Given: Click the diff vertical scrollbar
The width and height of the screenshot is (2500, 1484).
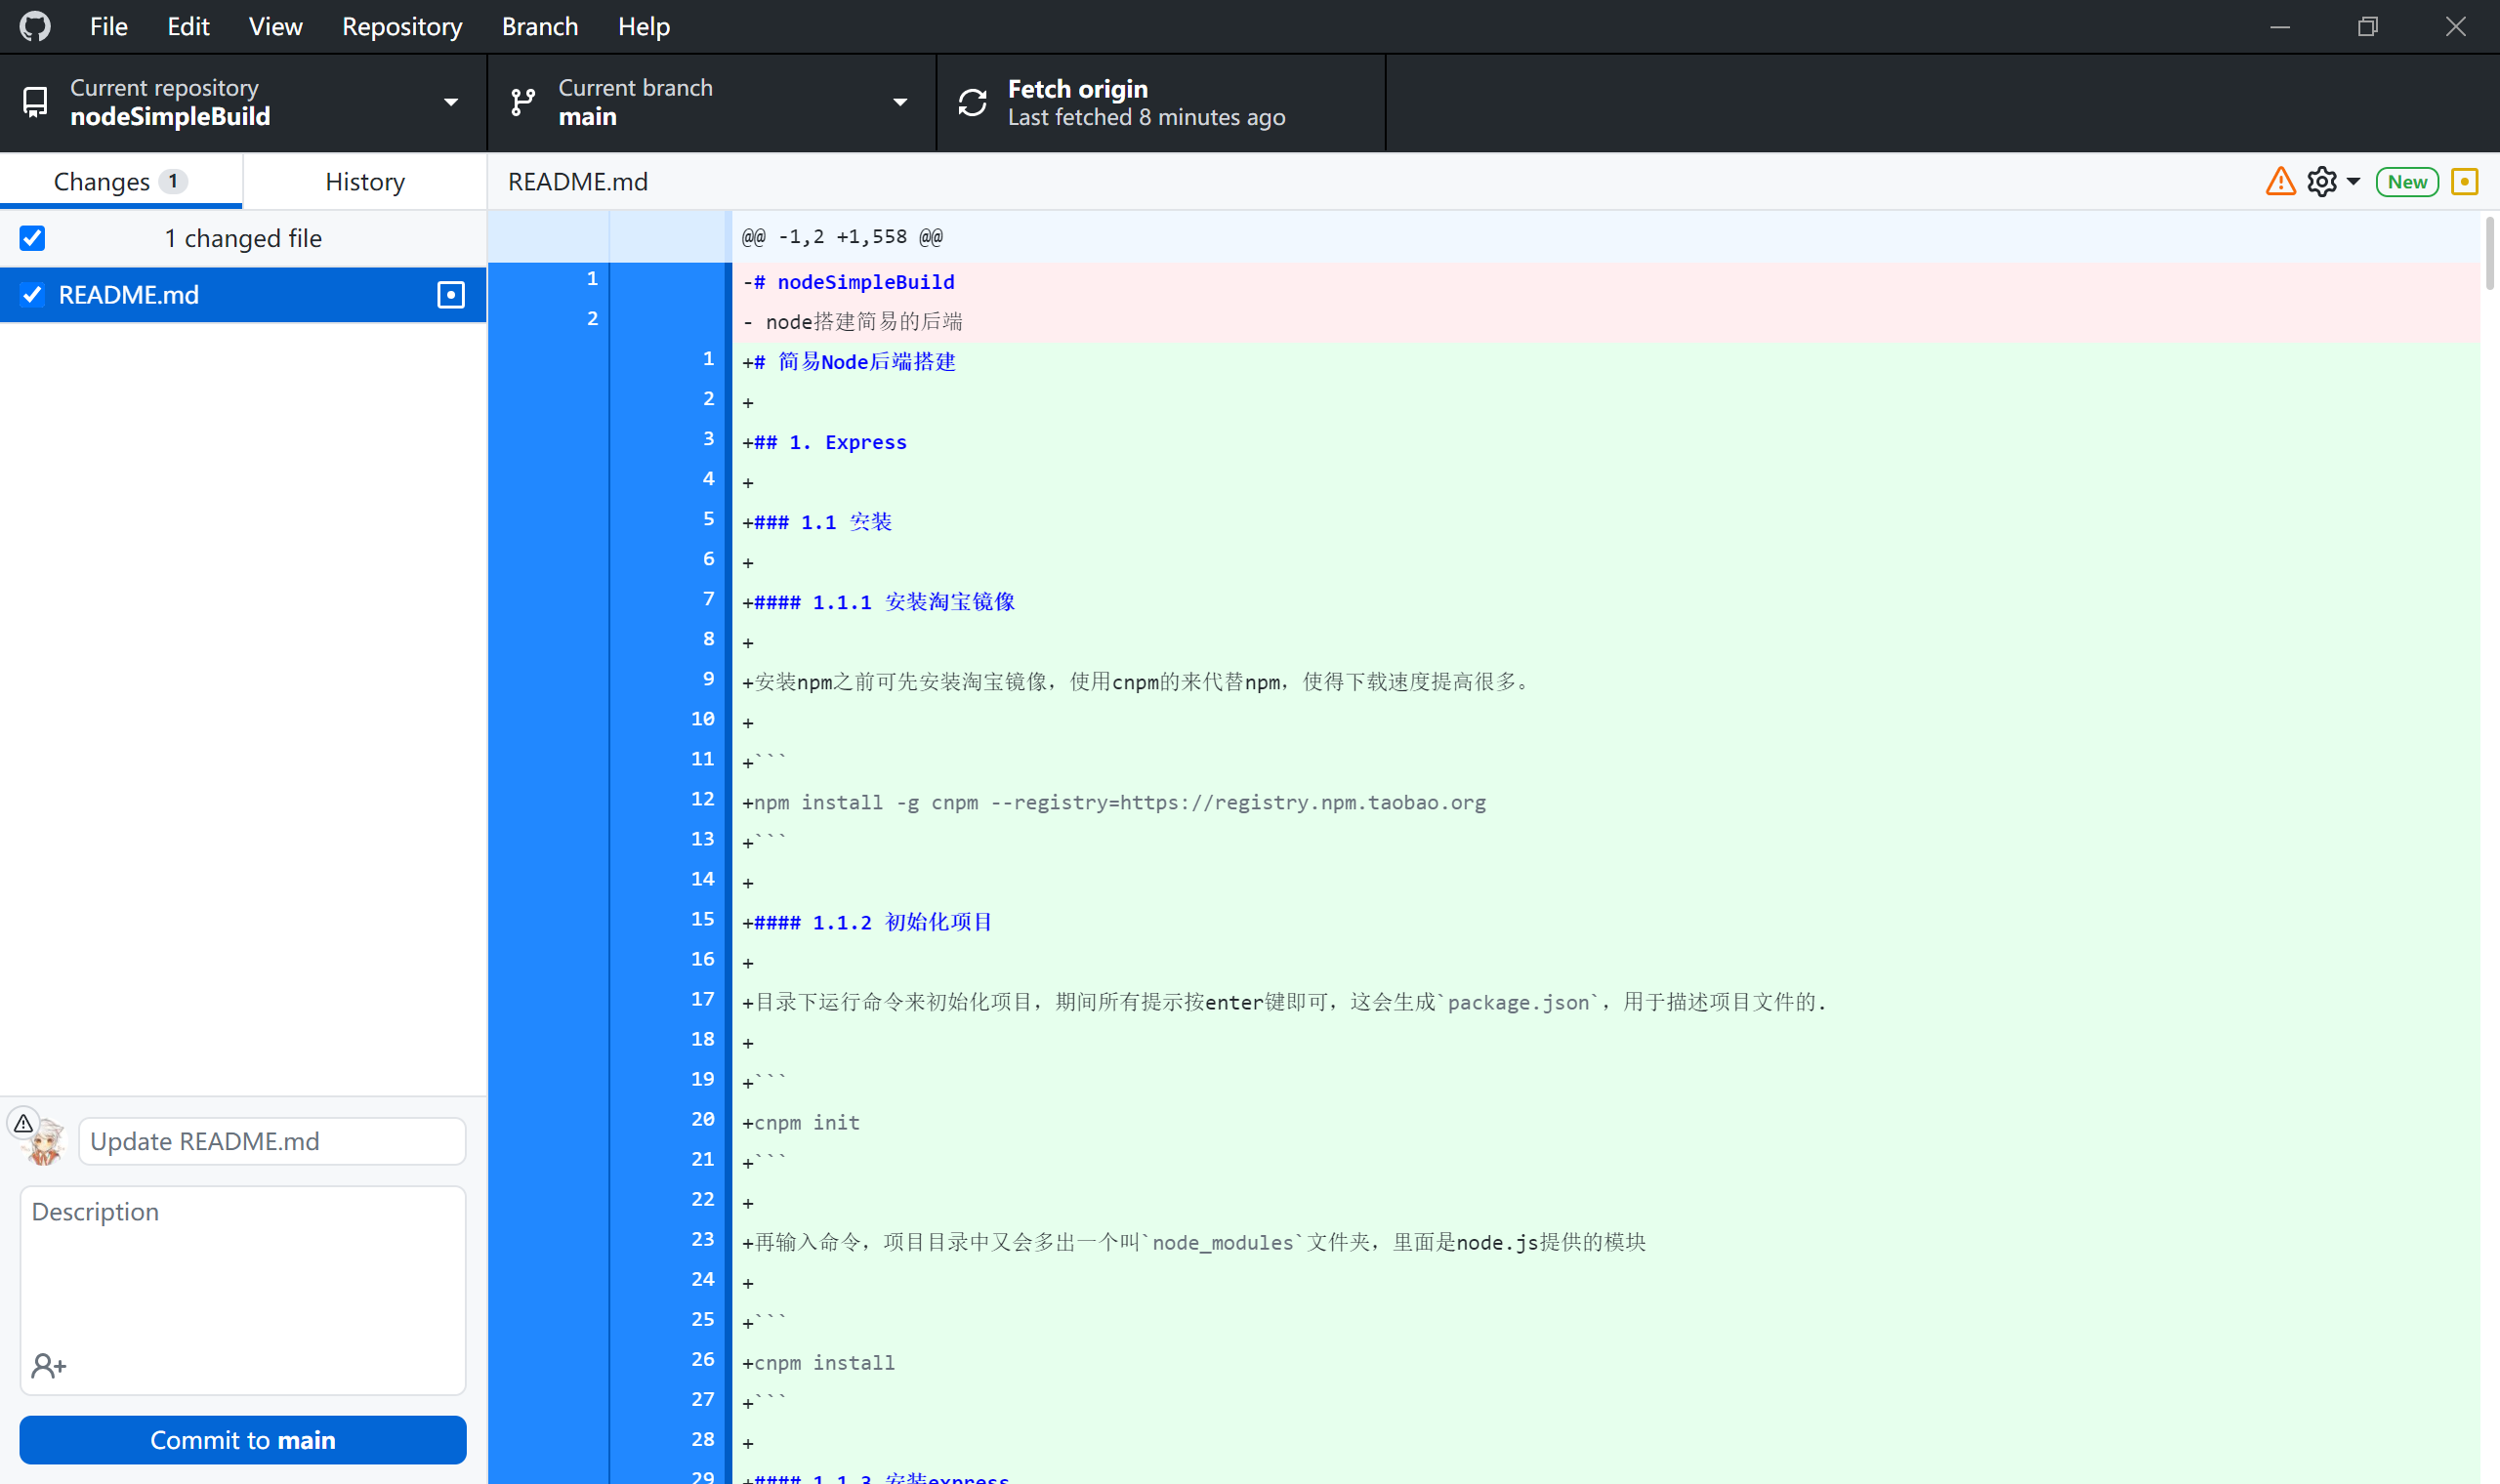Looking at the screenshot, I should coord(2489,255).
